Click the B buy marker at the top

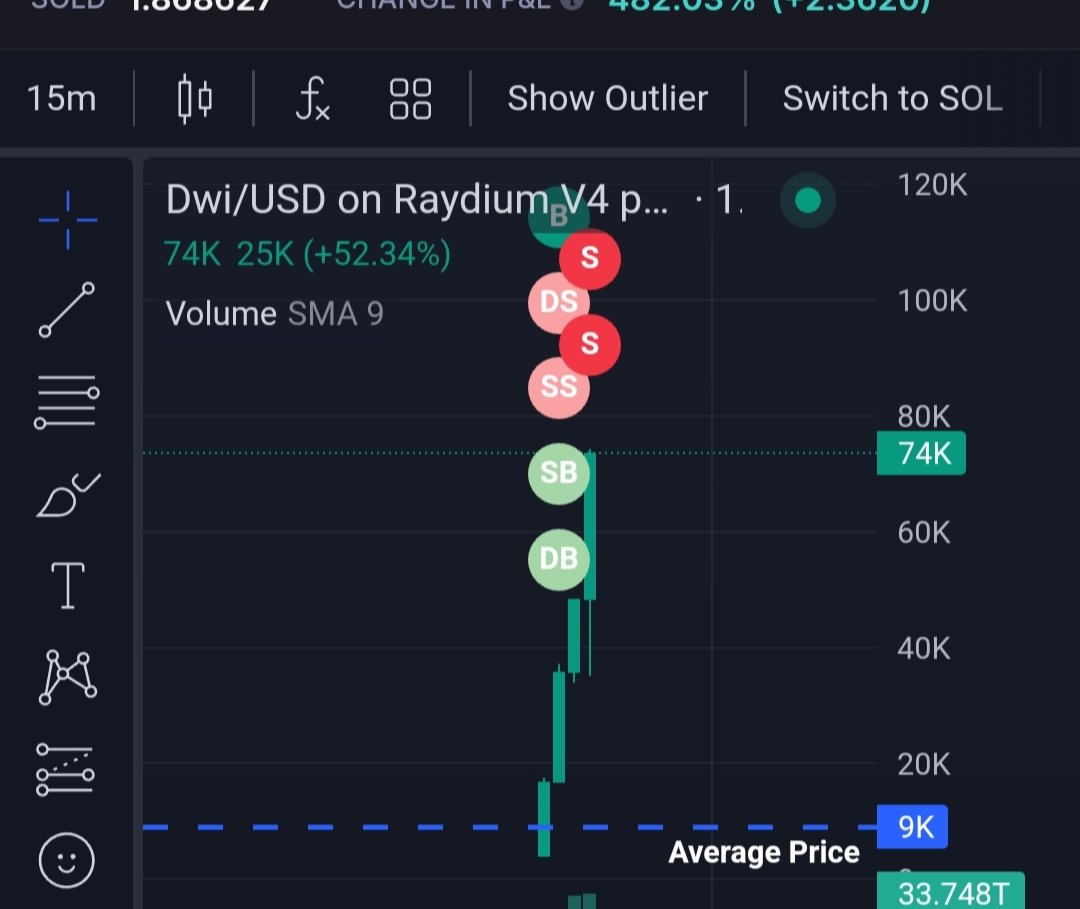tap(559, 218)
